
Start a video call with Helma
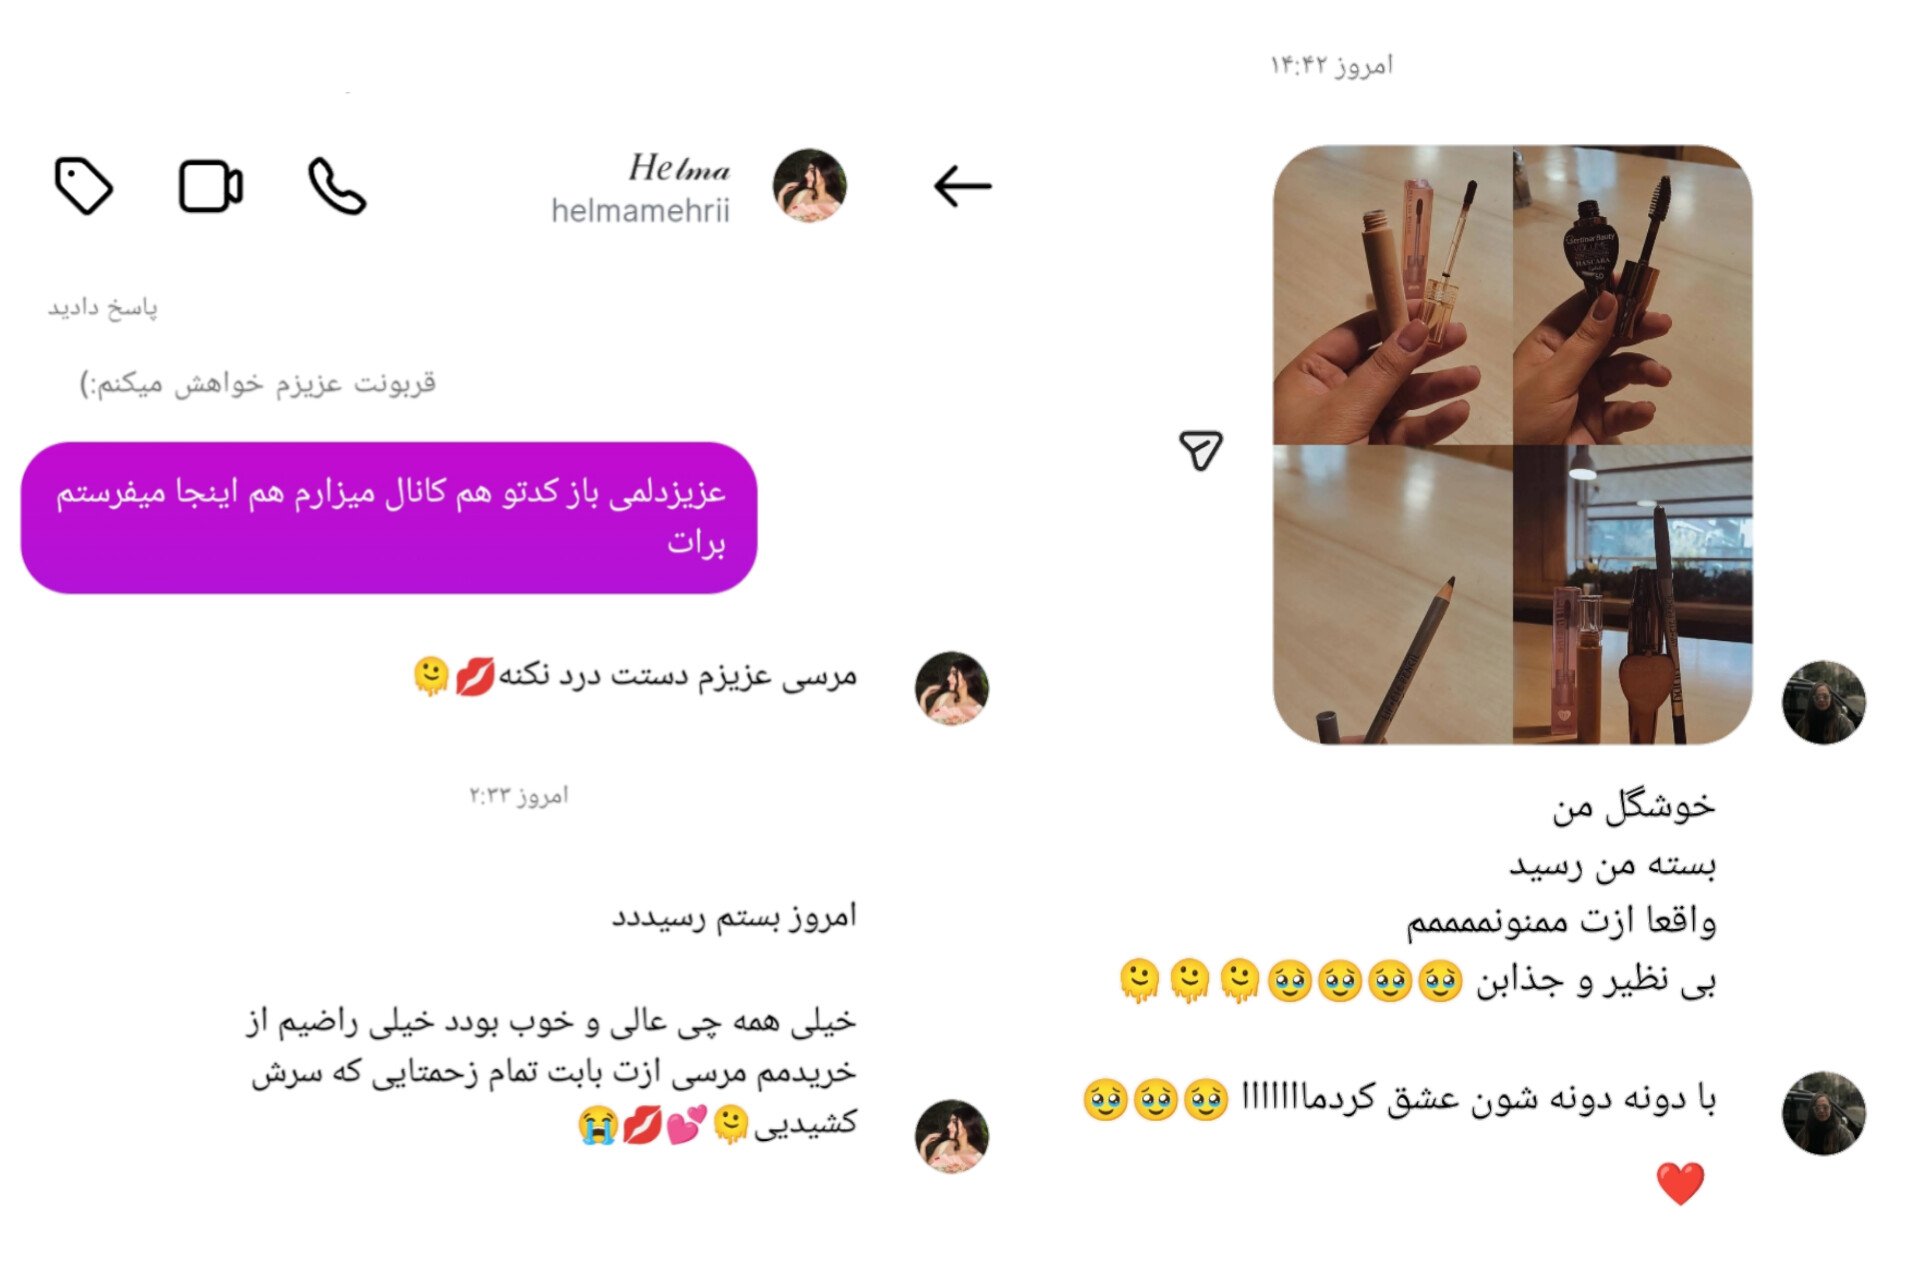click(x=211, y=186)
